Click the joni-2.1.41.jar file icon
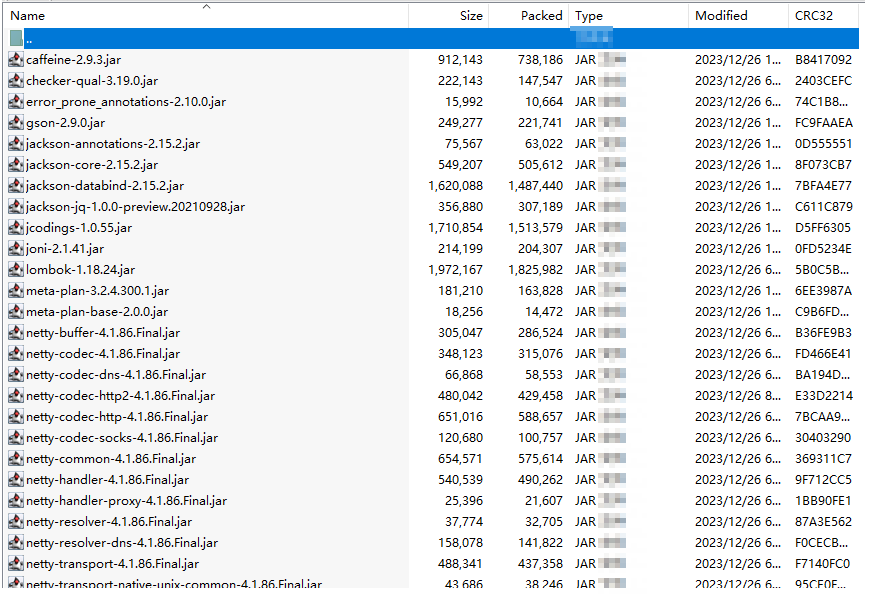The image size is (870, 595). (x=15, y=249)
